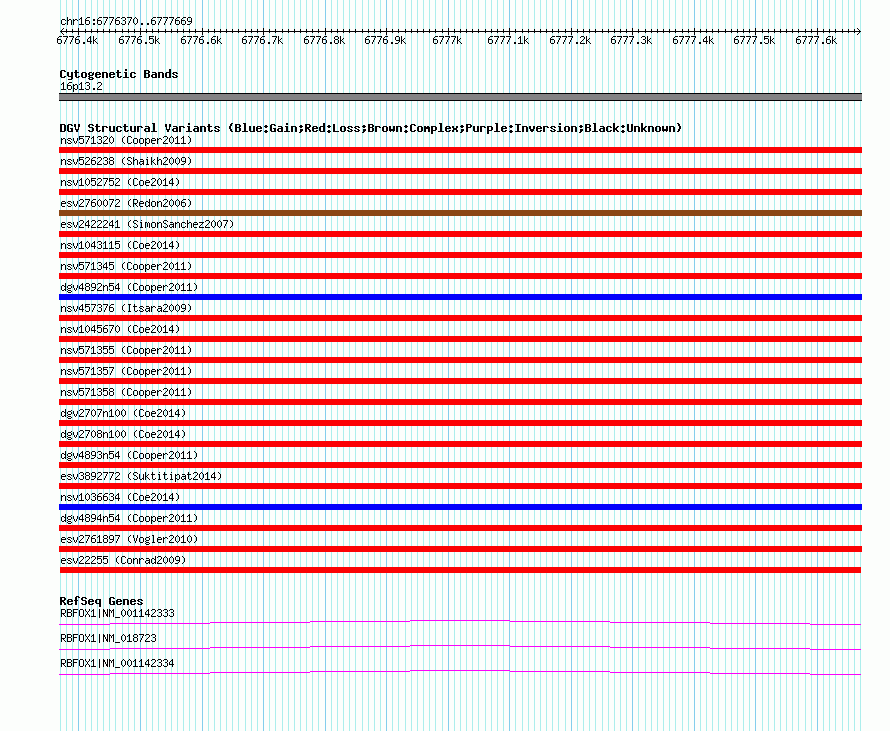Viewport: 890px width, 731px height.
Task: Open variant nsv526238 (Shaikh2009)
Action: (x=126, y=161)
